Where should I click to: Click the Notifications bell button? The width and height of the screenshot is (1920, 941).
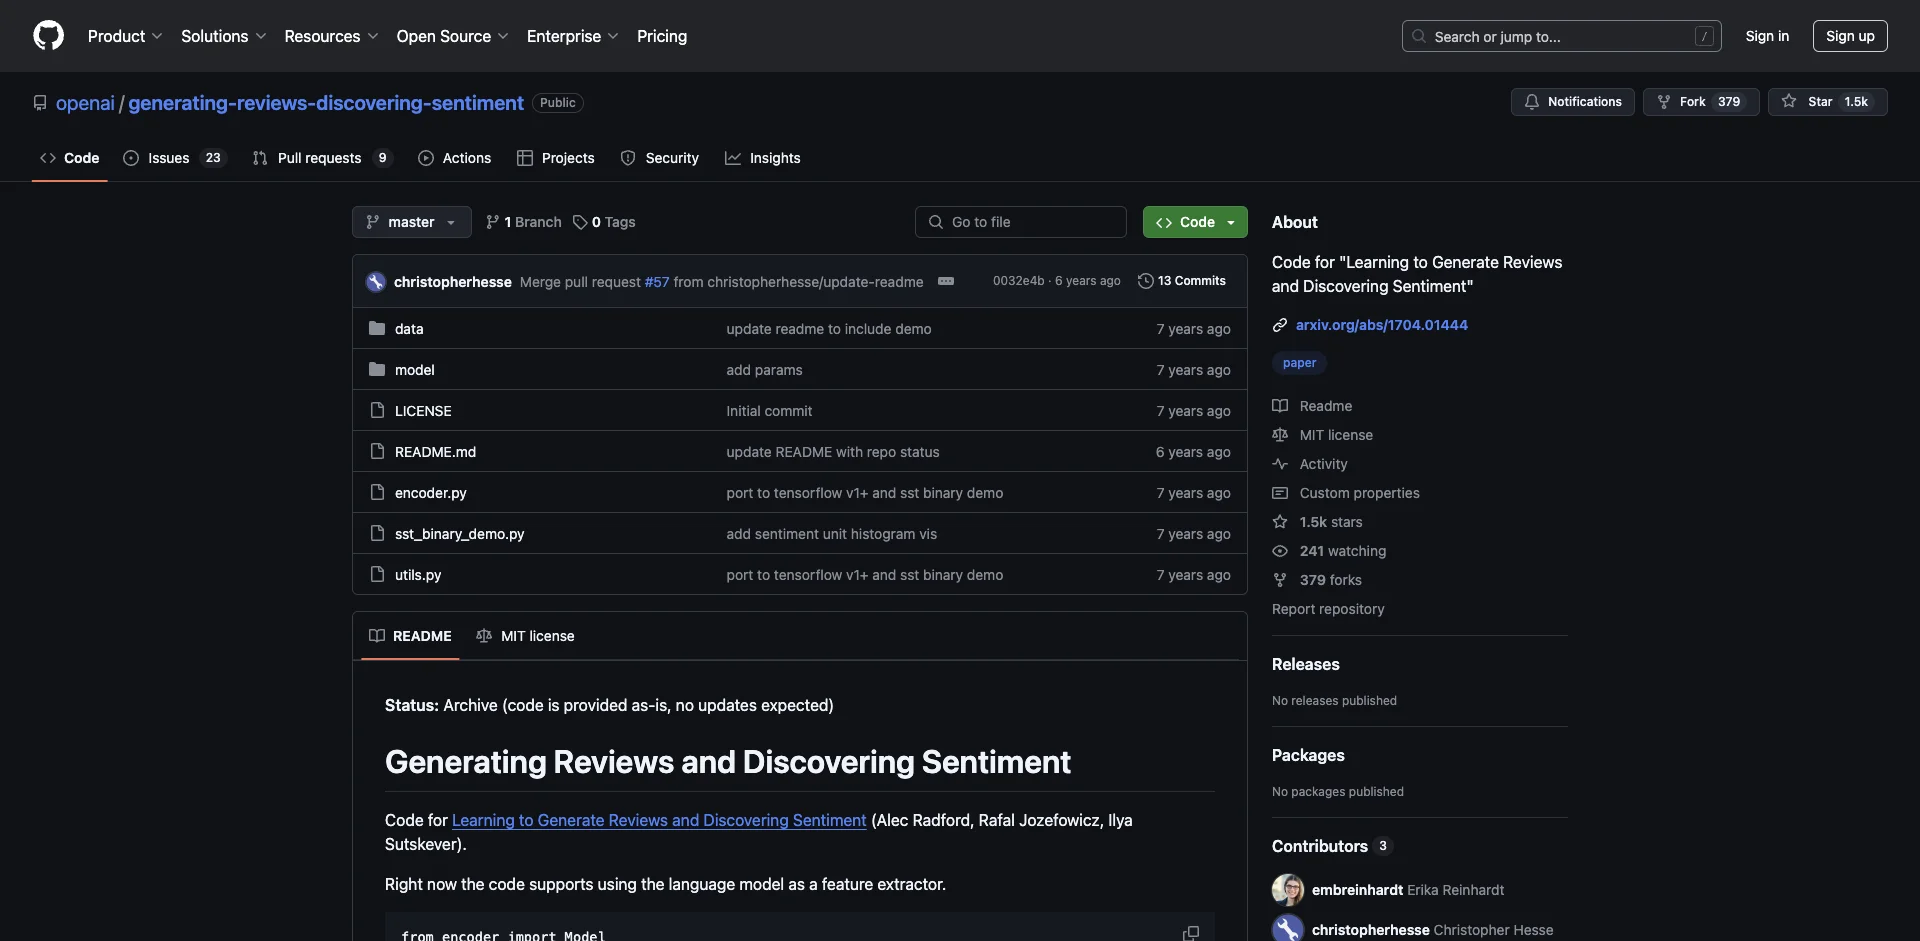[x=1573, y=102]
